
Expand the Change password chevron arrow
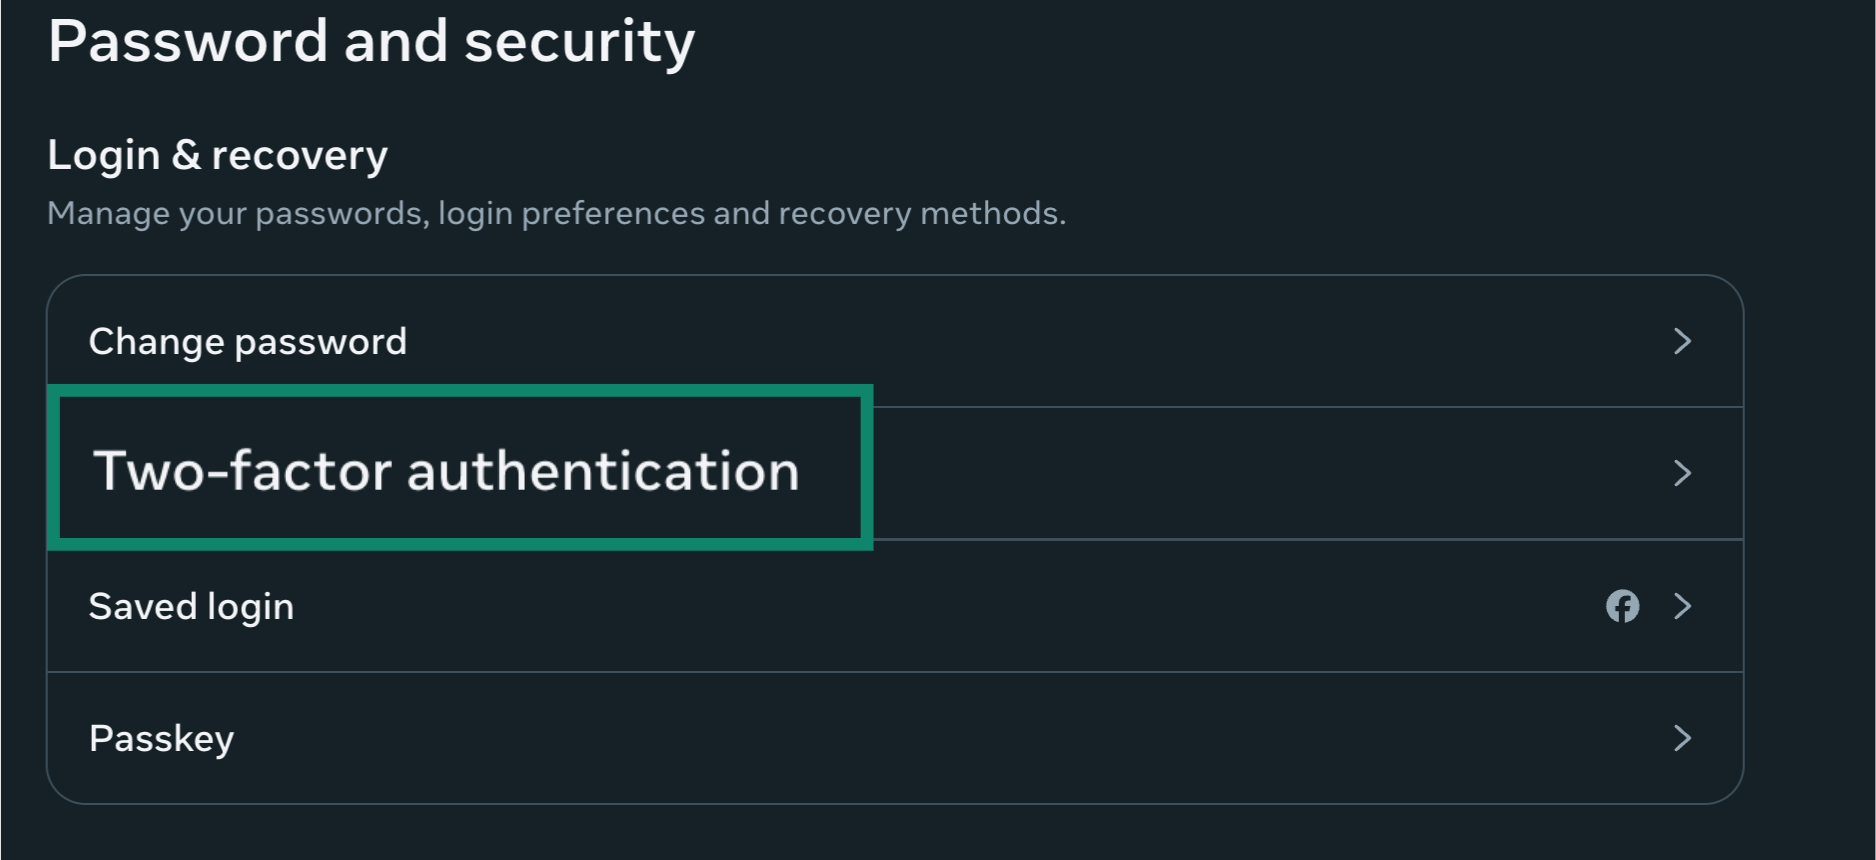coord(1683,341)
